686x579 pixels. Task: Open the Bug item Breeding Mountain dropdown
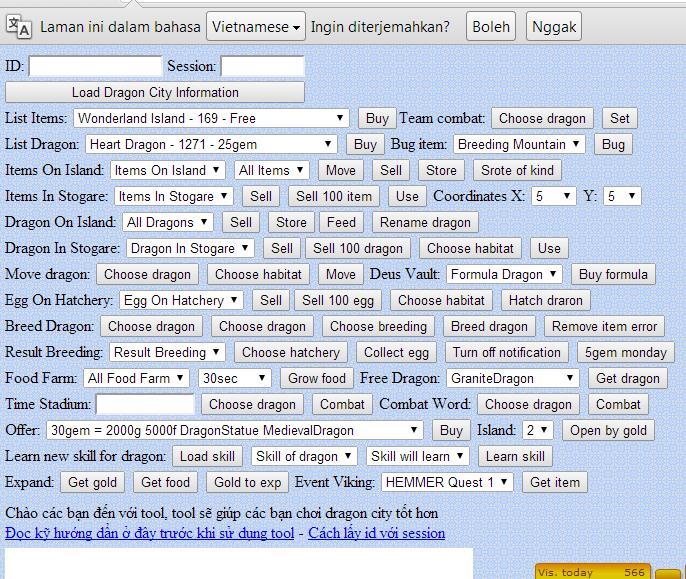coord(519,144)
